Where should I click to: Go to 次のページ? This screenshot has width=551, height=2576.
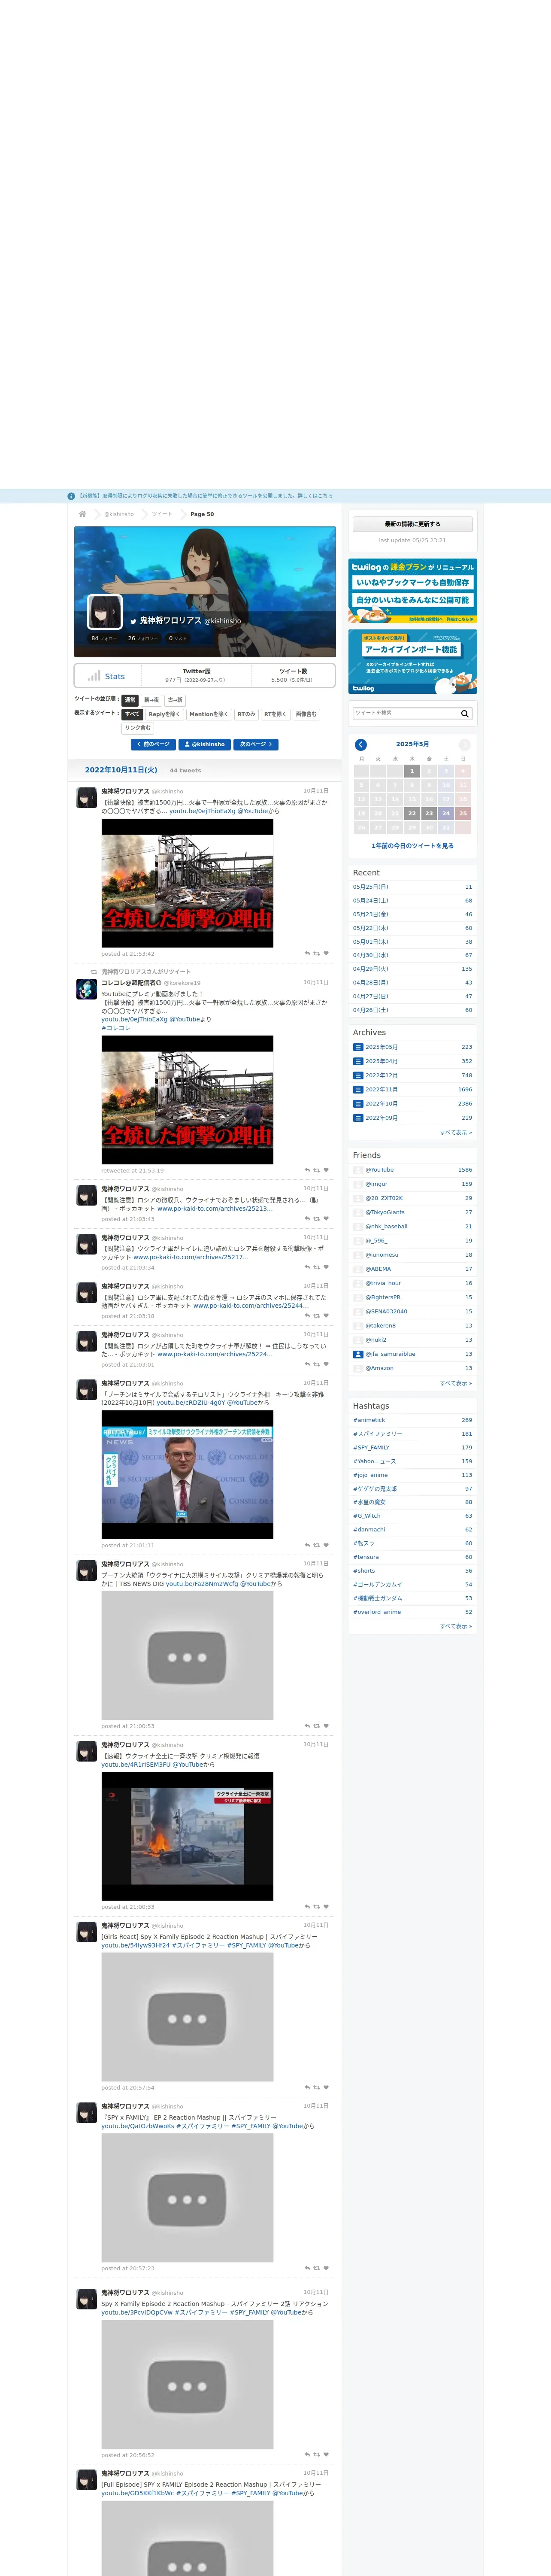coord(256,744)
